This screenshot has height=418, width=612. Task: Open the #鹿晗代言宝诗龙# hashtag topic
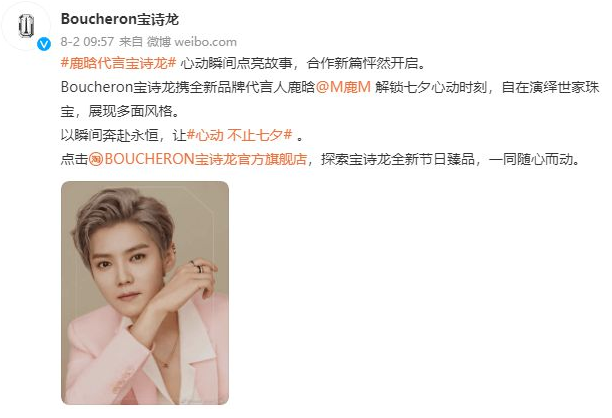(x=119, y=63)
